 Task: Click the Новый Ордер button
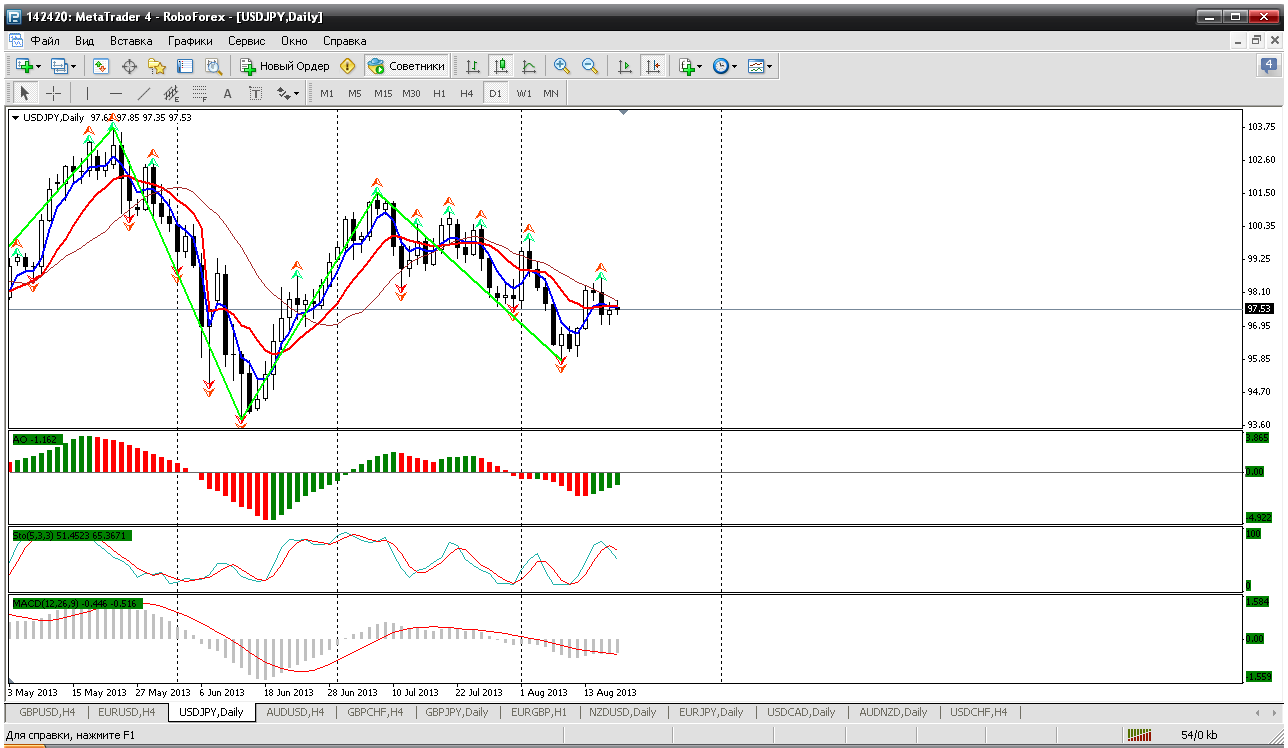click(285, 66)
